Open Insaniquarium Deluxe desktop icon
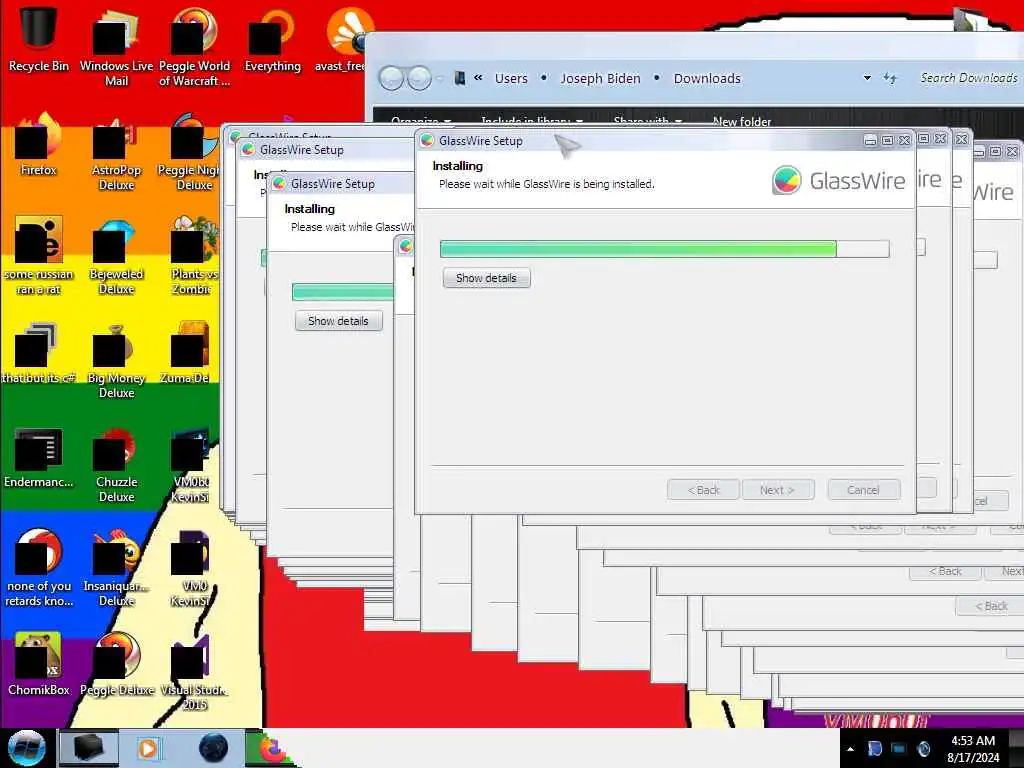1024x768 pixels. click(116, 568)
